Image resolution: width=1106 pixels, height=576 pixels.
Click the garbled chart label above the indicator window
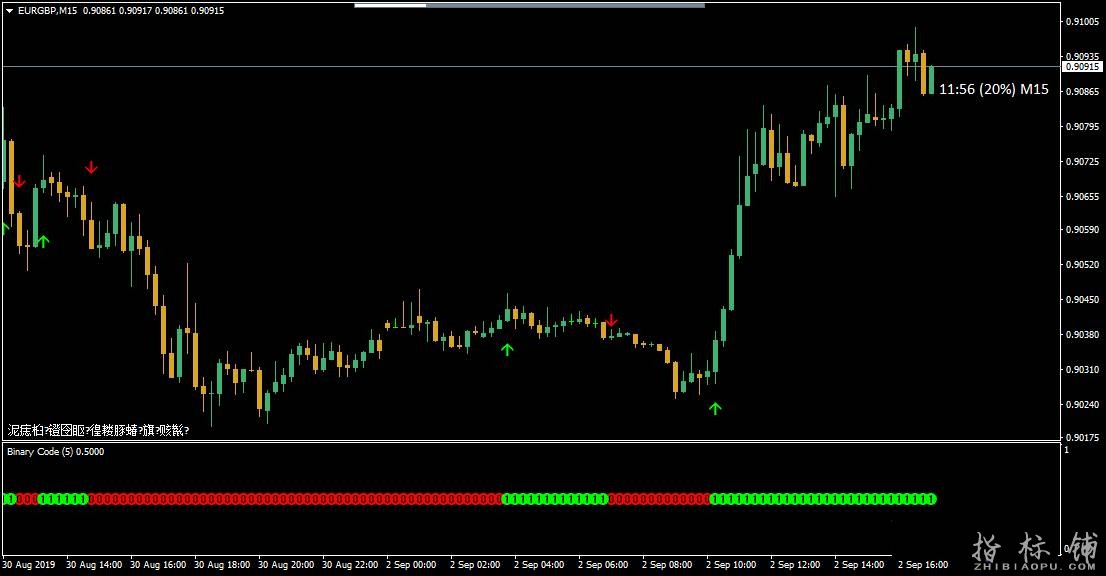tap(98, 430)
